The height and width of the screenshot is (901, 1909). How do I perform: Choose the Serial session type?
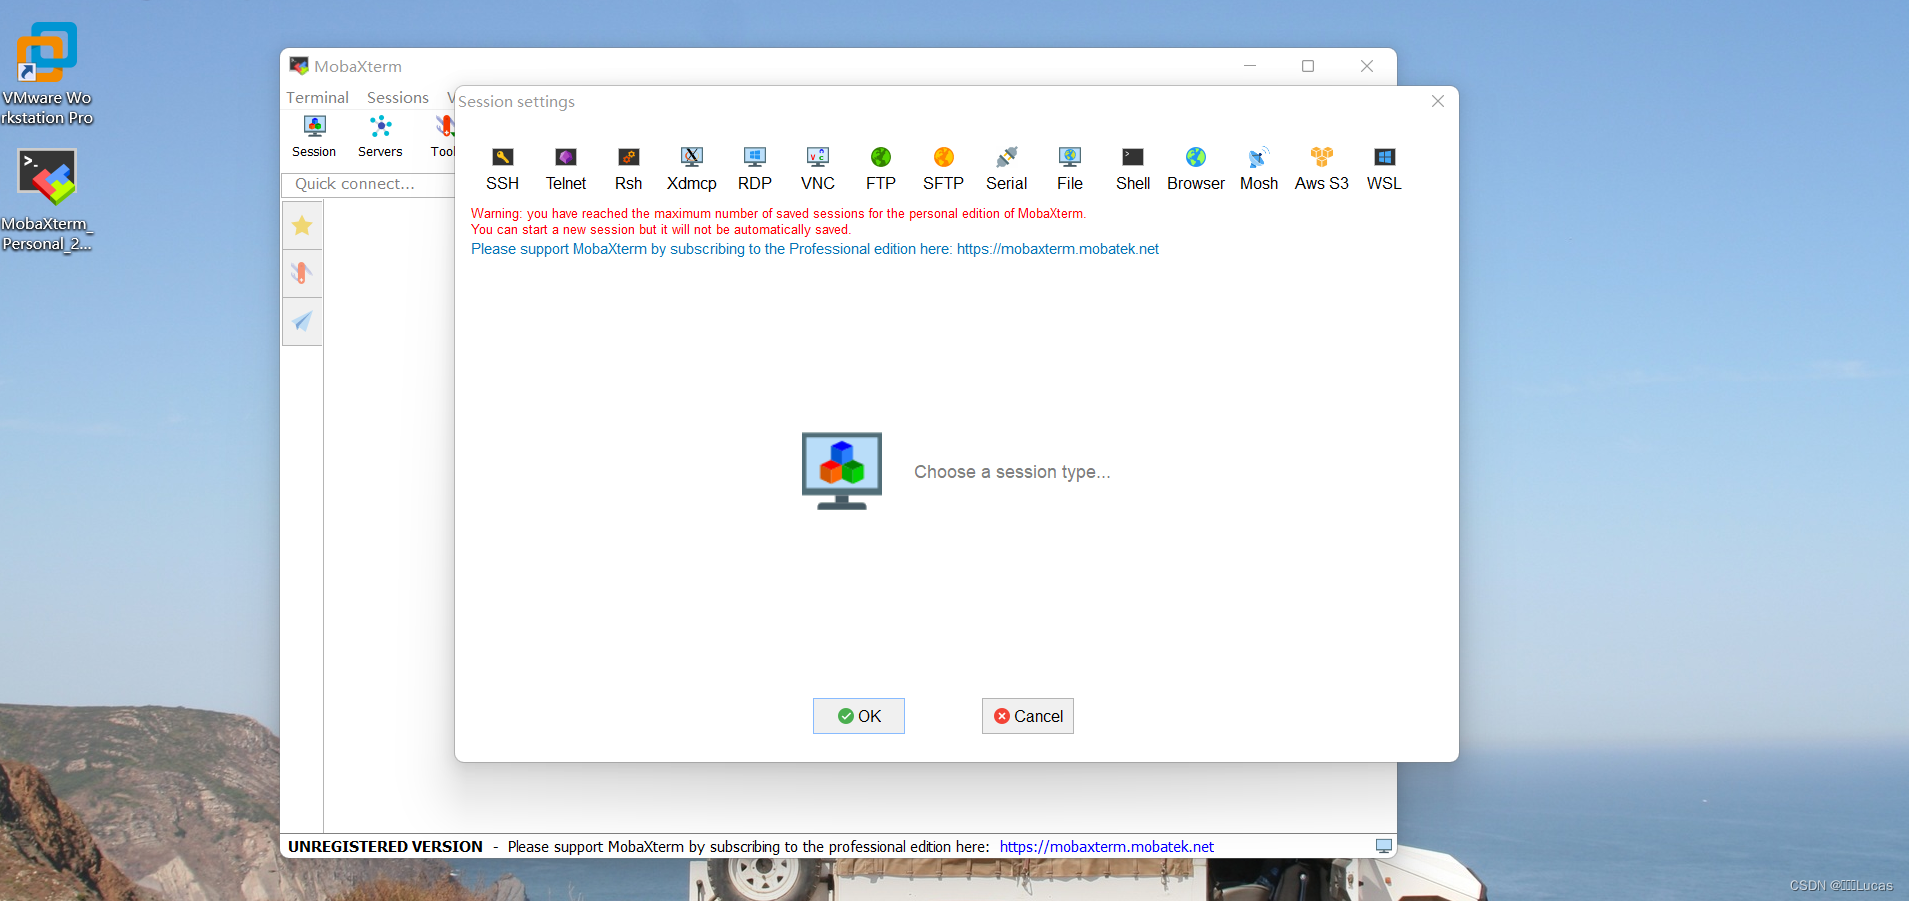coord(1007,169)
